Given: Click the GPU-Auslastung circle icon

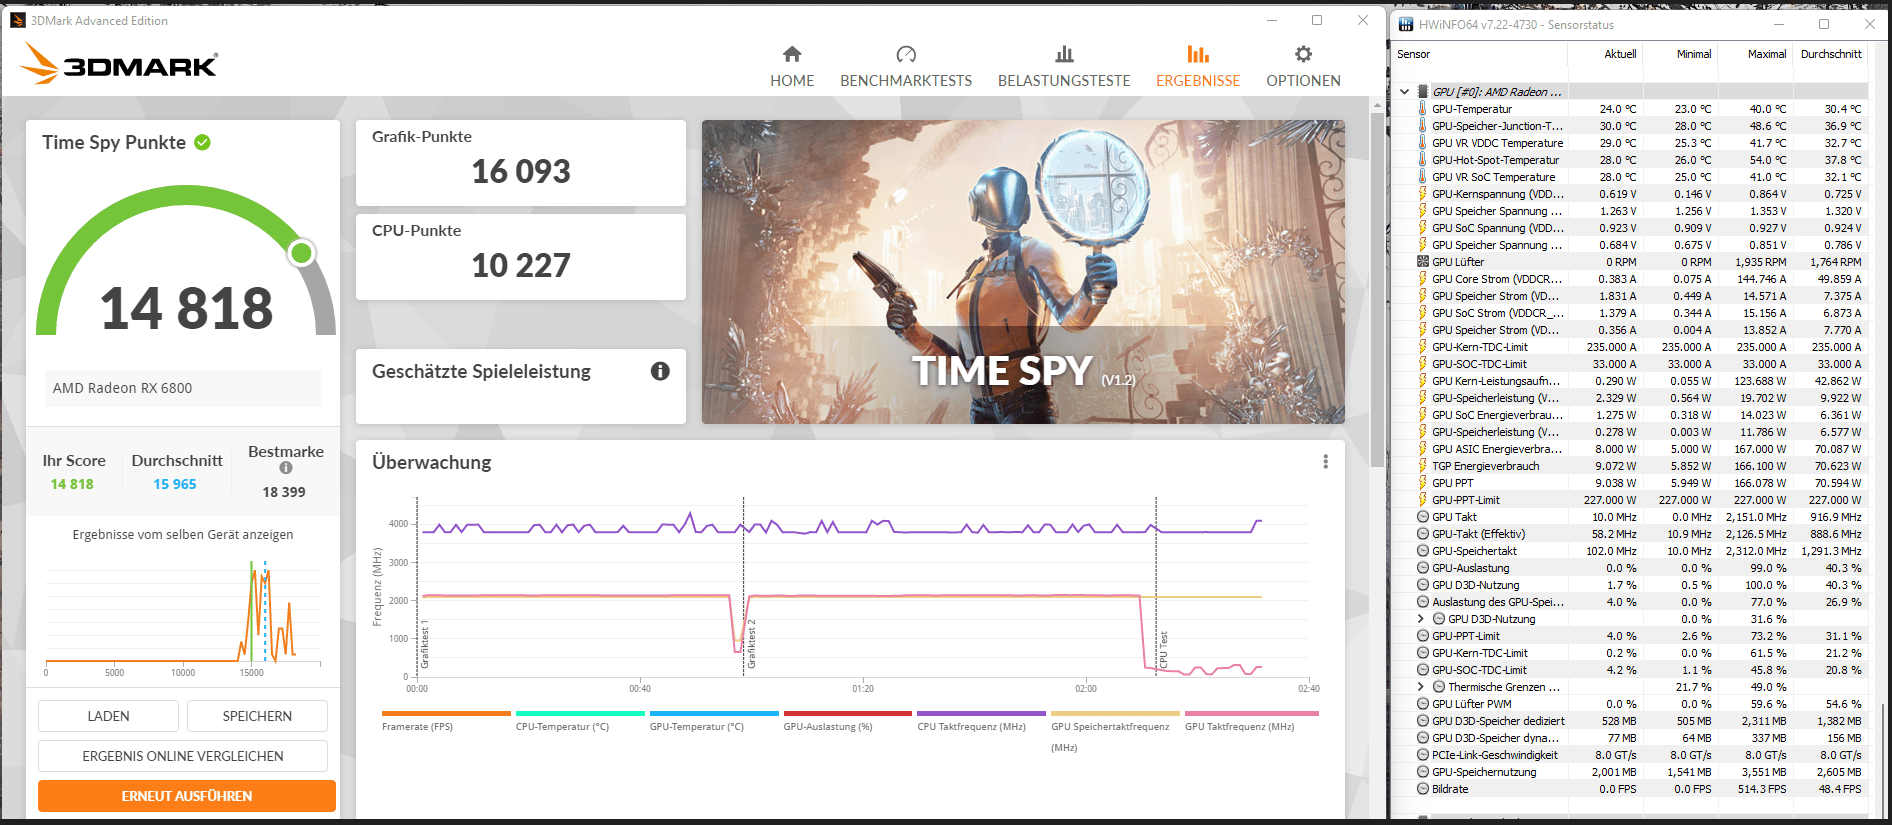Looking at the screenshot, I should (x=1423, y=568).
